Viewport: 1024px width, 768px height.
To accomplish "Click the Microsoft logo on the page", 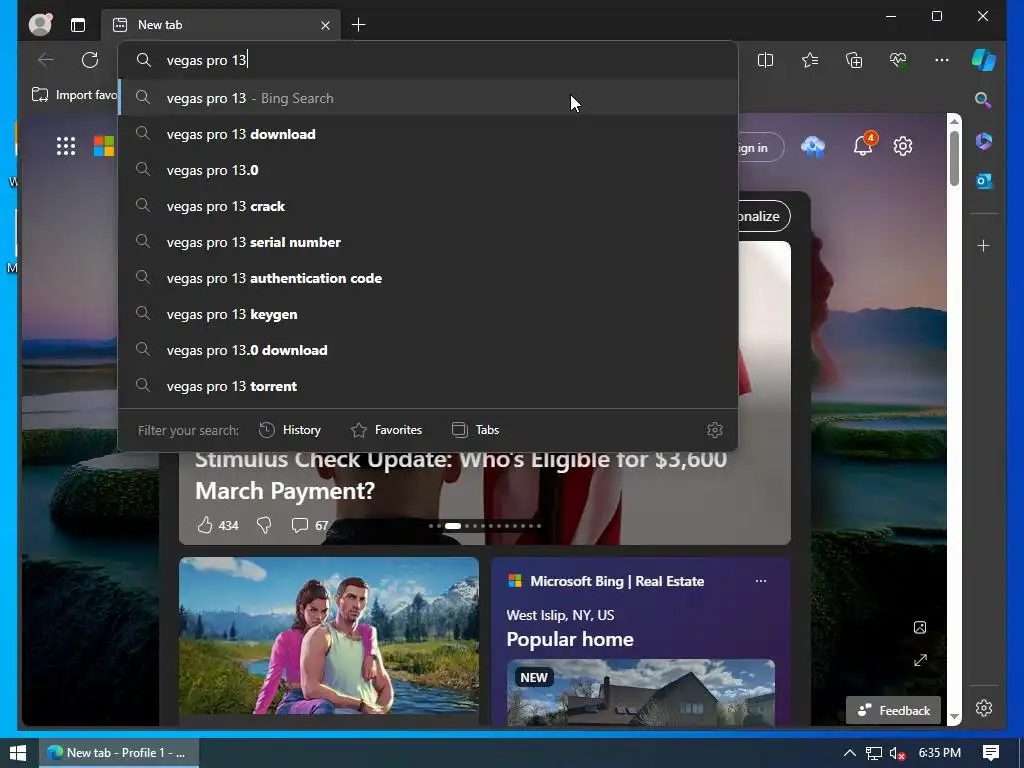I will click(x=103, y=146).
